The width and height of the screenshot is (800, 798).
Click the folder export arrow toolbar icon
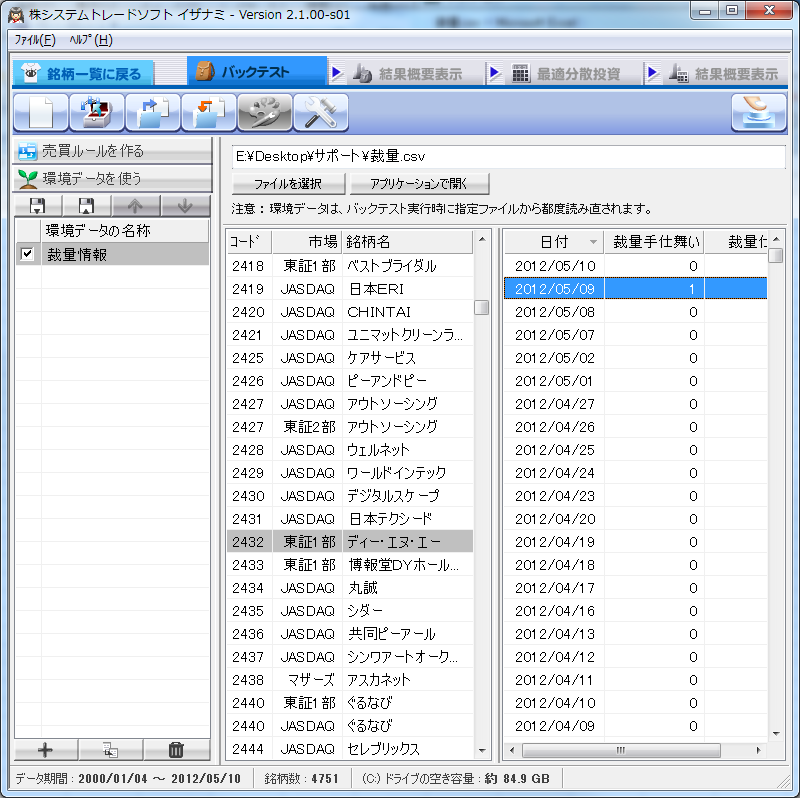(x=153, y=112)
